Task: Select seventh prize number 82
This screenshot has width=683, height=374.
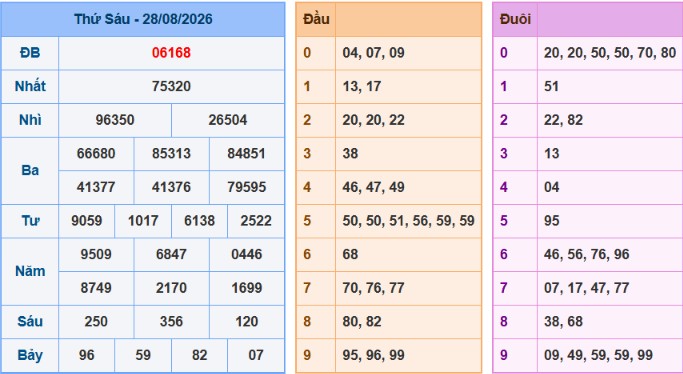Action: tap(199, 355)
